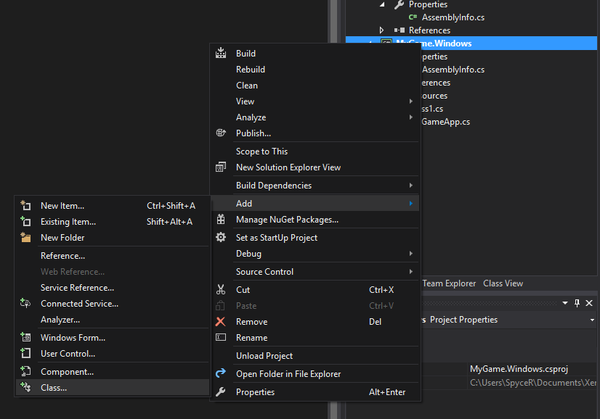Click the New Folder icon
Image resolution: width=600 pixels, height=419 pixels.
coord(26,238)
